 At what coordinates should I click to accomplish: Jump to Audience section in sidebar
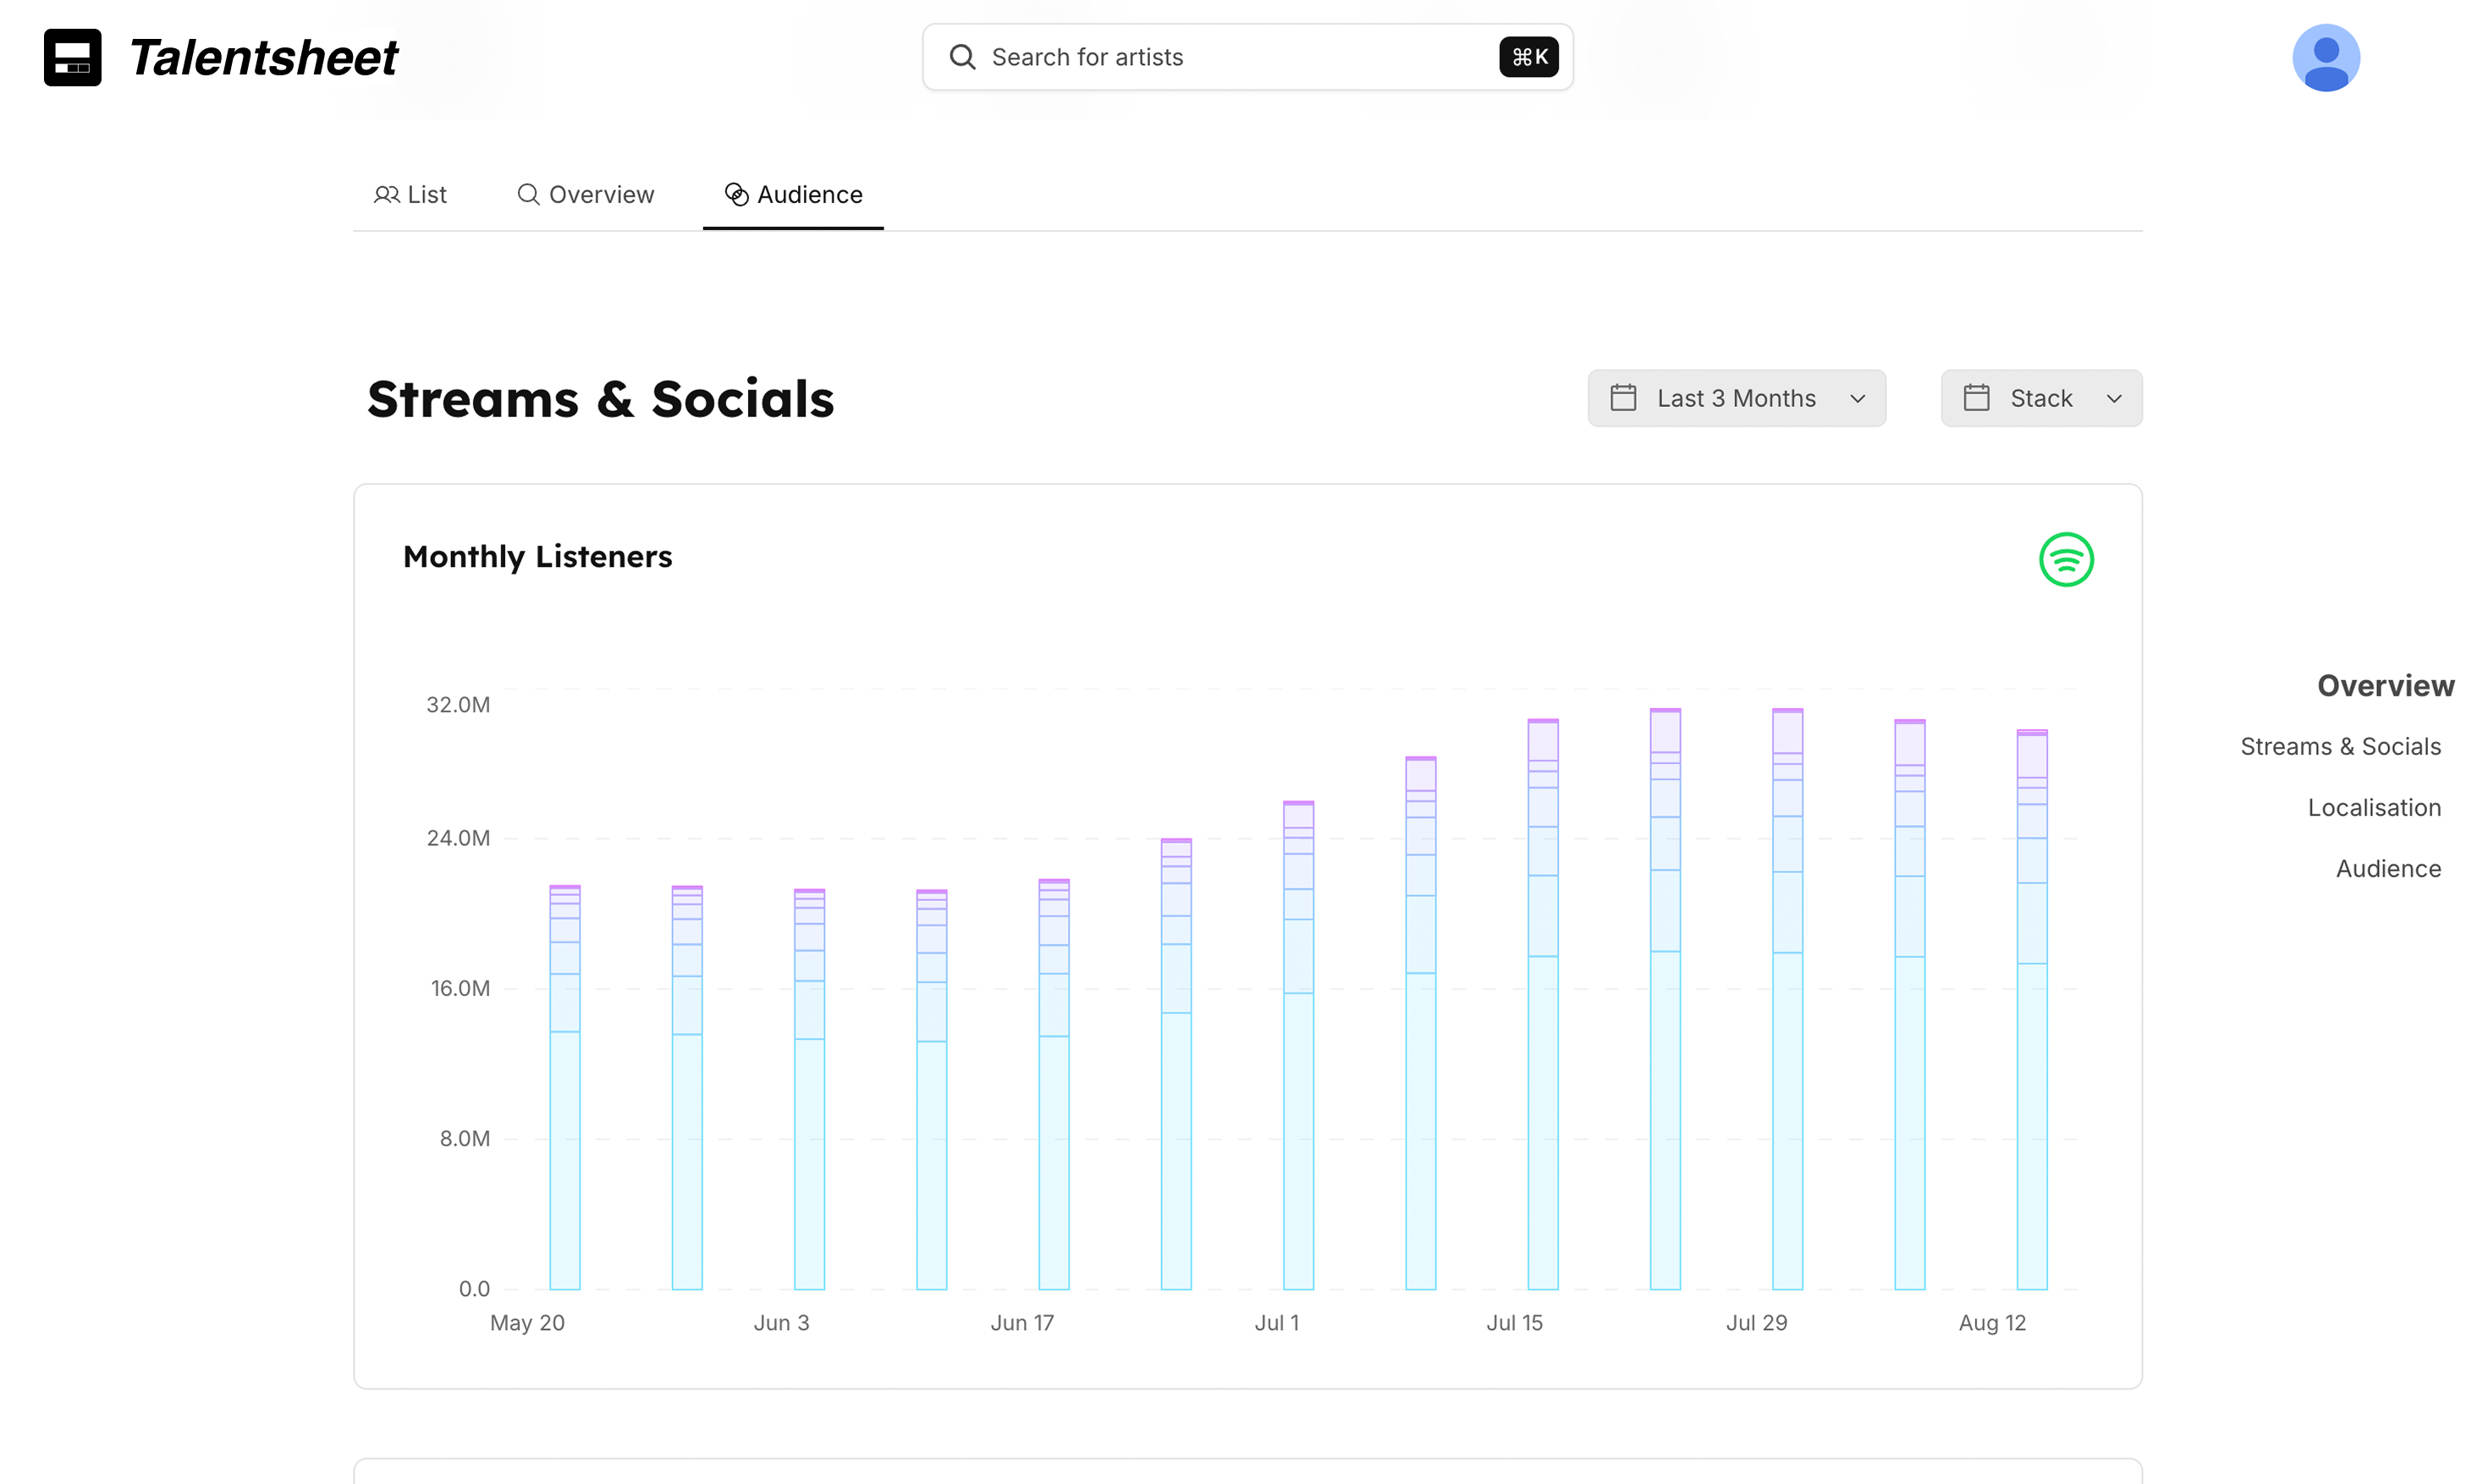pos(2388,869)
